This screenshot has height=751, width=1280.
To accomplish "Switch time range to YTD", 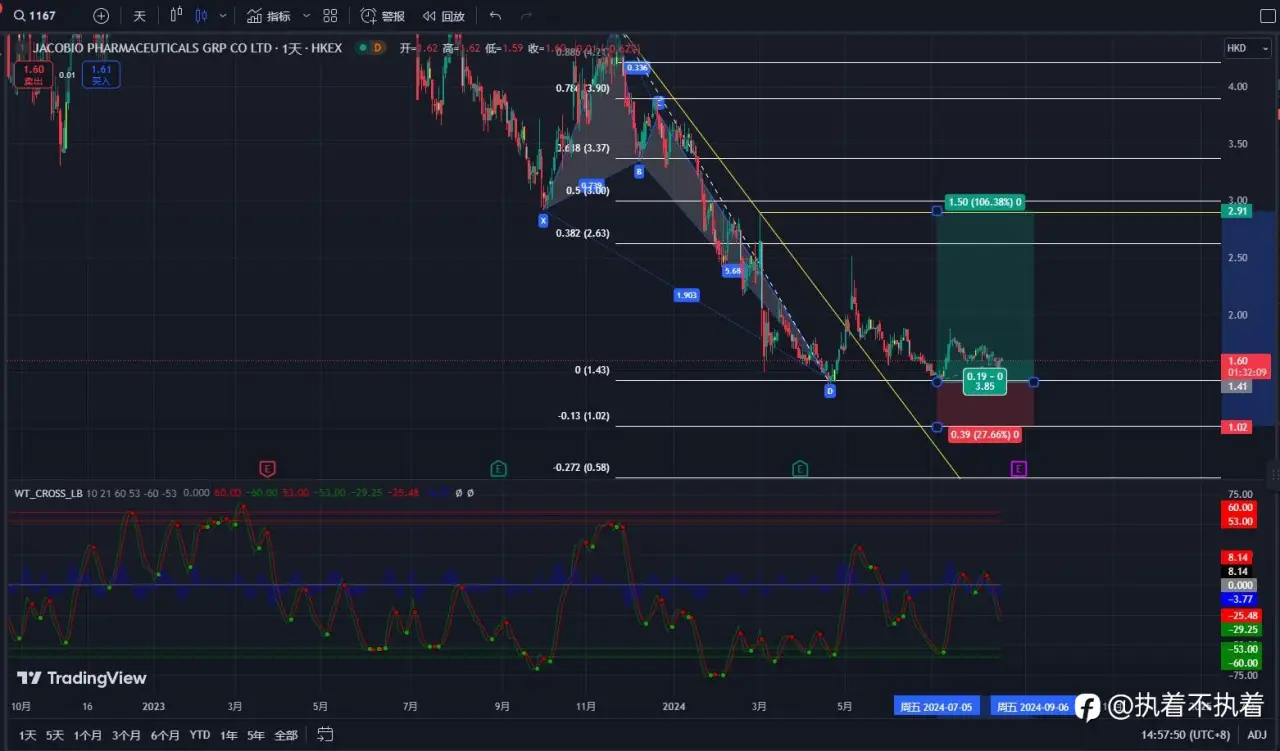I will pyautogui.click(x=200, y=735).
